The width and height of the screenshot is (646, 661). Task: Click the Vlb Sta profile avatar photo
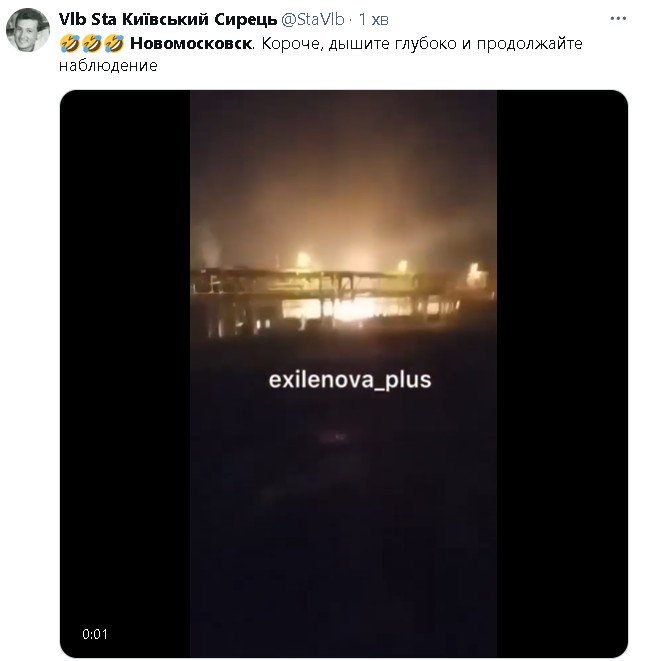pyautogui.click(x=28, y=30)
